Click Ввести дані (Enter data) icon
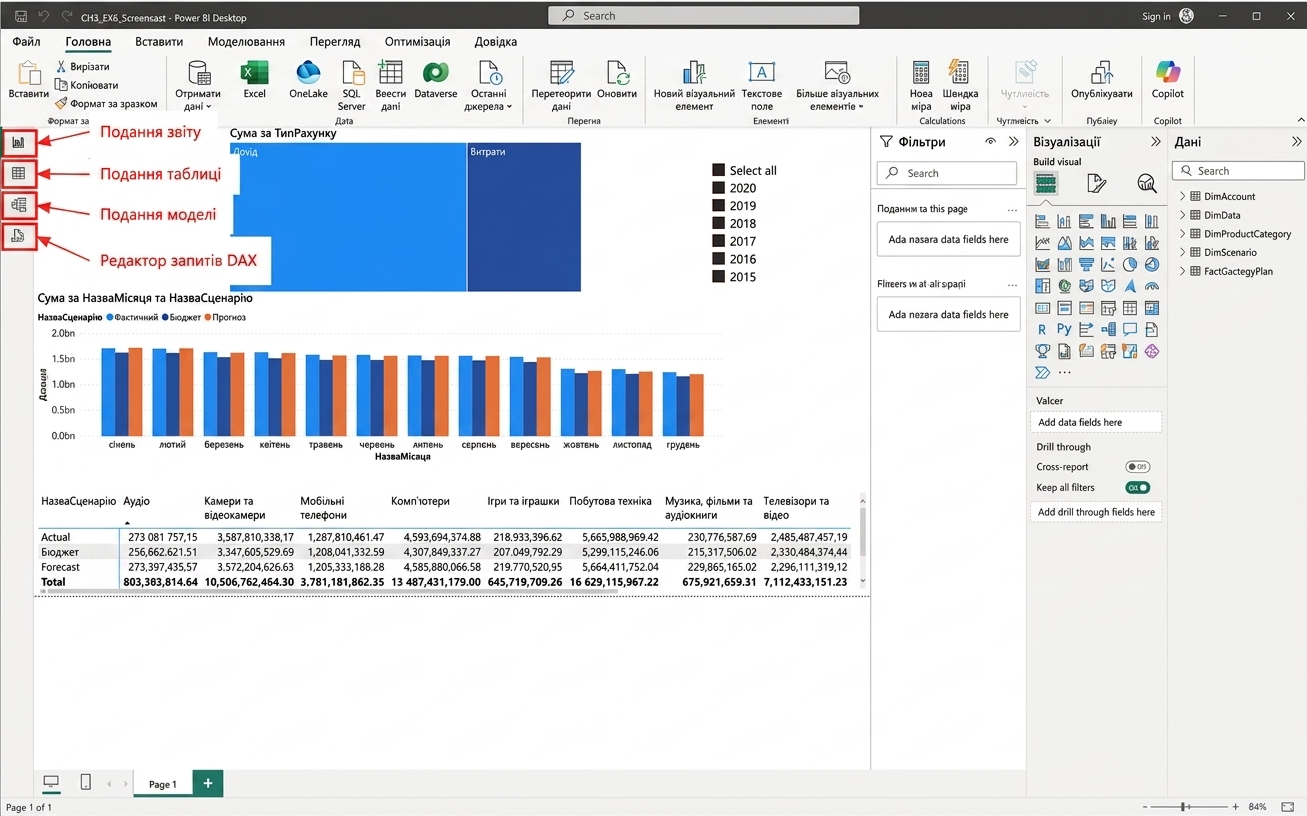This screenshot has width=1307, height=816. tap(391, 73)
